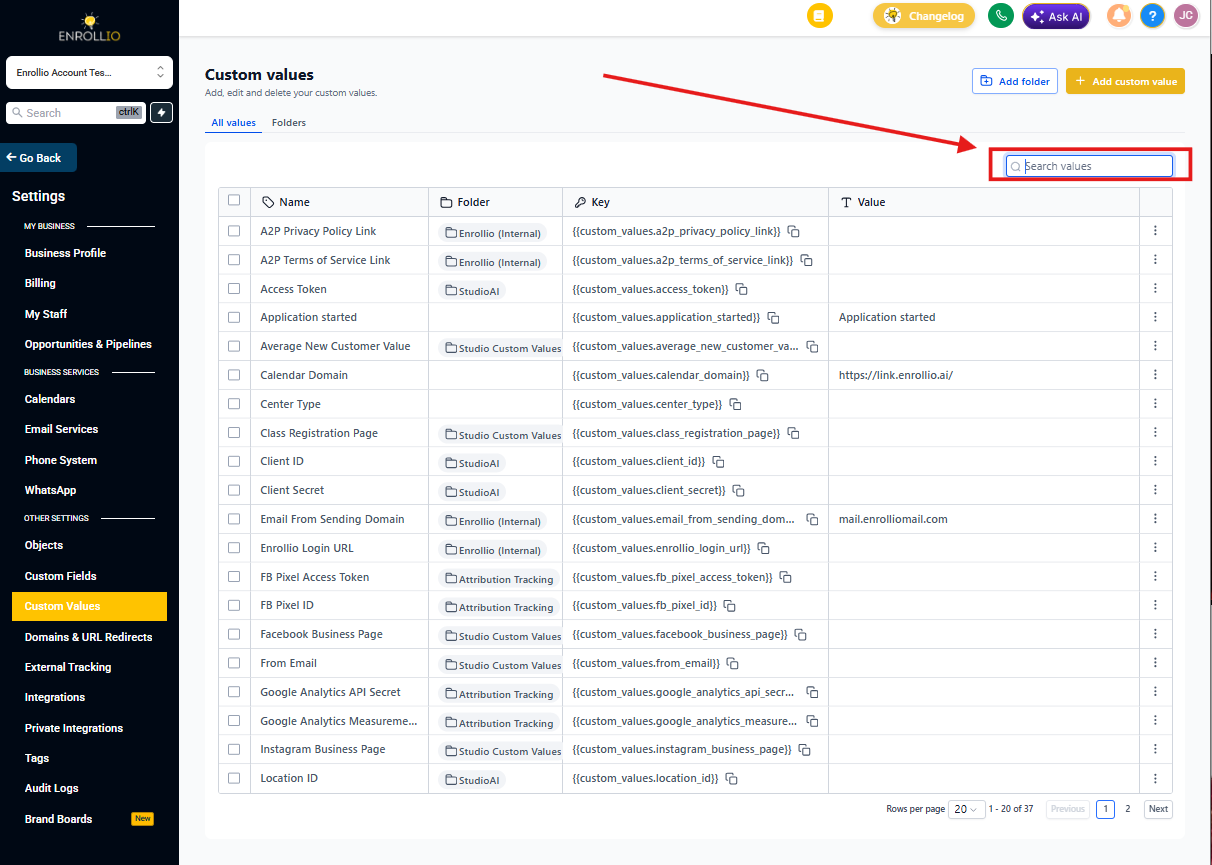Switch to the Folders tab
The image size is (1212, 865).
pyautogui.click(x=289, y=123)
